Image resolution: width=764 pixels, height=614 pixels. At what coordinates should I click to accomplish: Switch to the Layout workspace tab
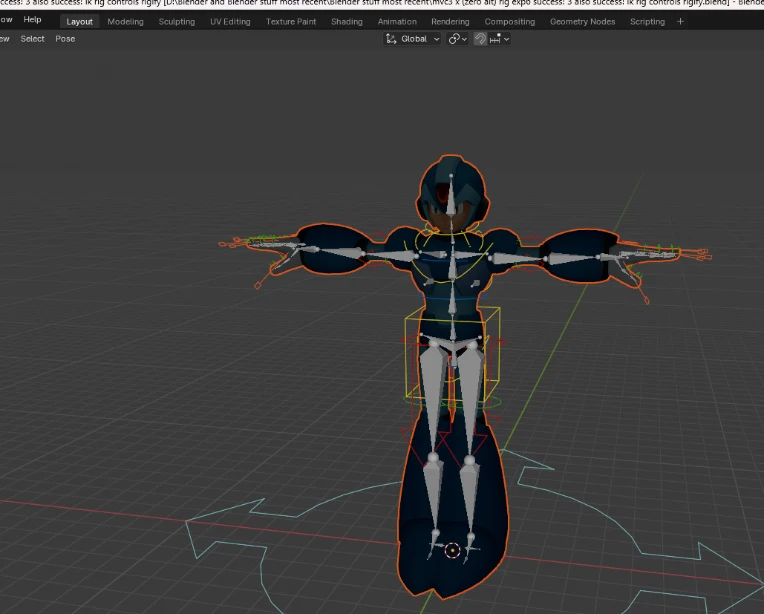(79, 21)
